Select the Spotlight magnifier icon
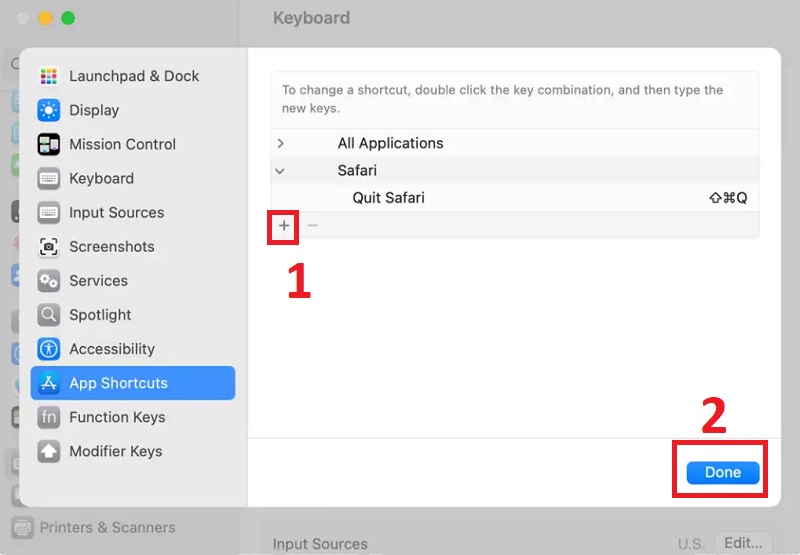Image resolution: width=800 pixels, height=555 pixels. click(x=49, y=314)
